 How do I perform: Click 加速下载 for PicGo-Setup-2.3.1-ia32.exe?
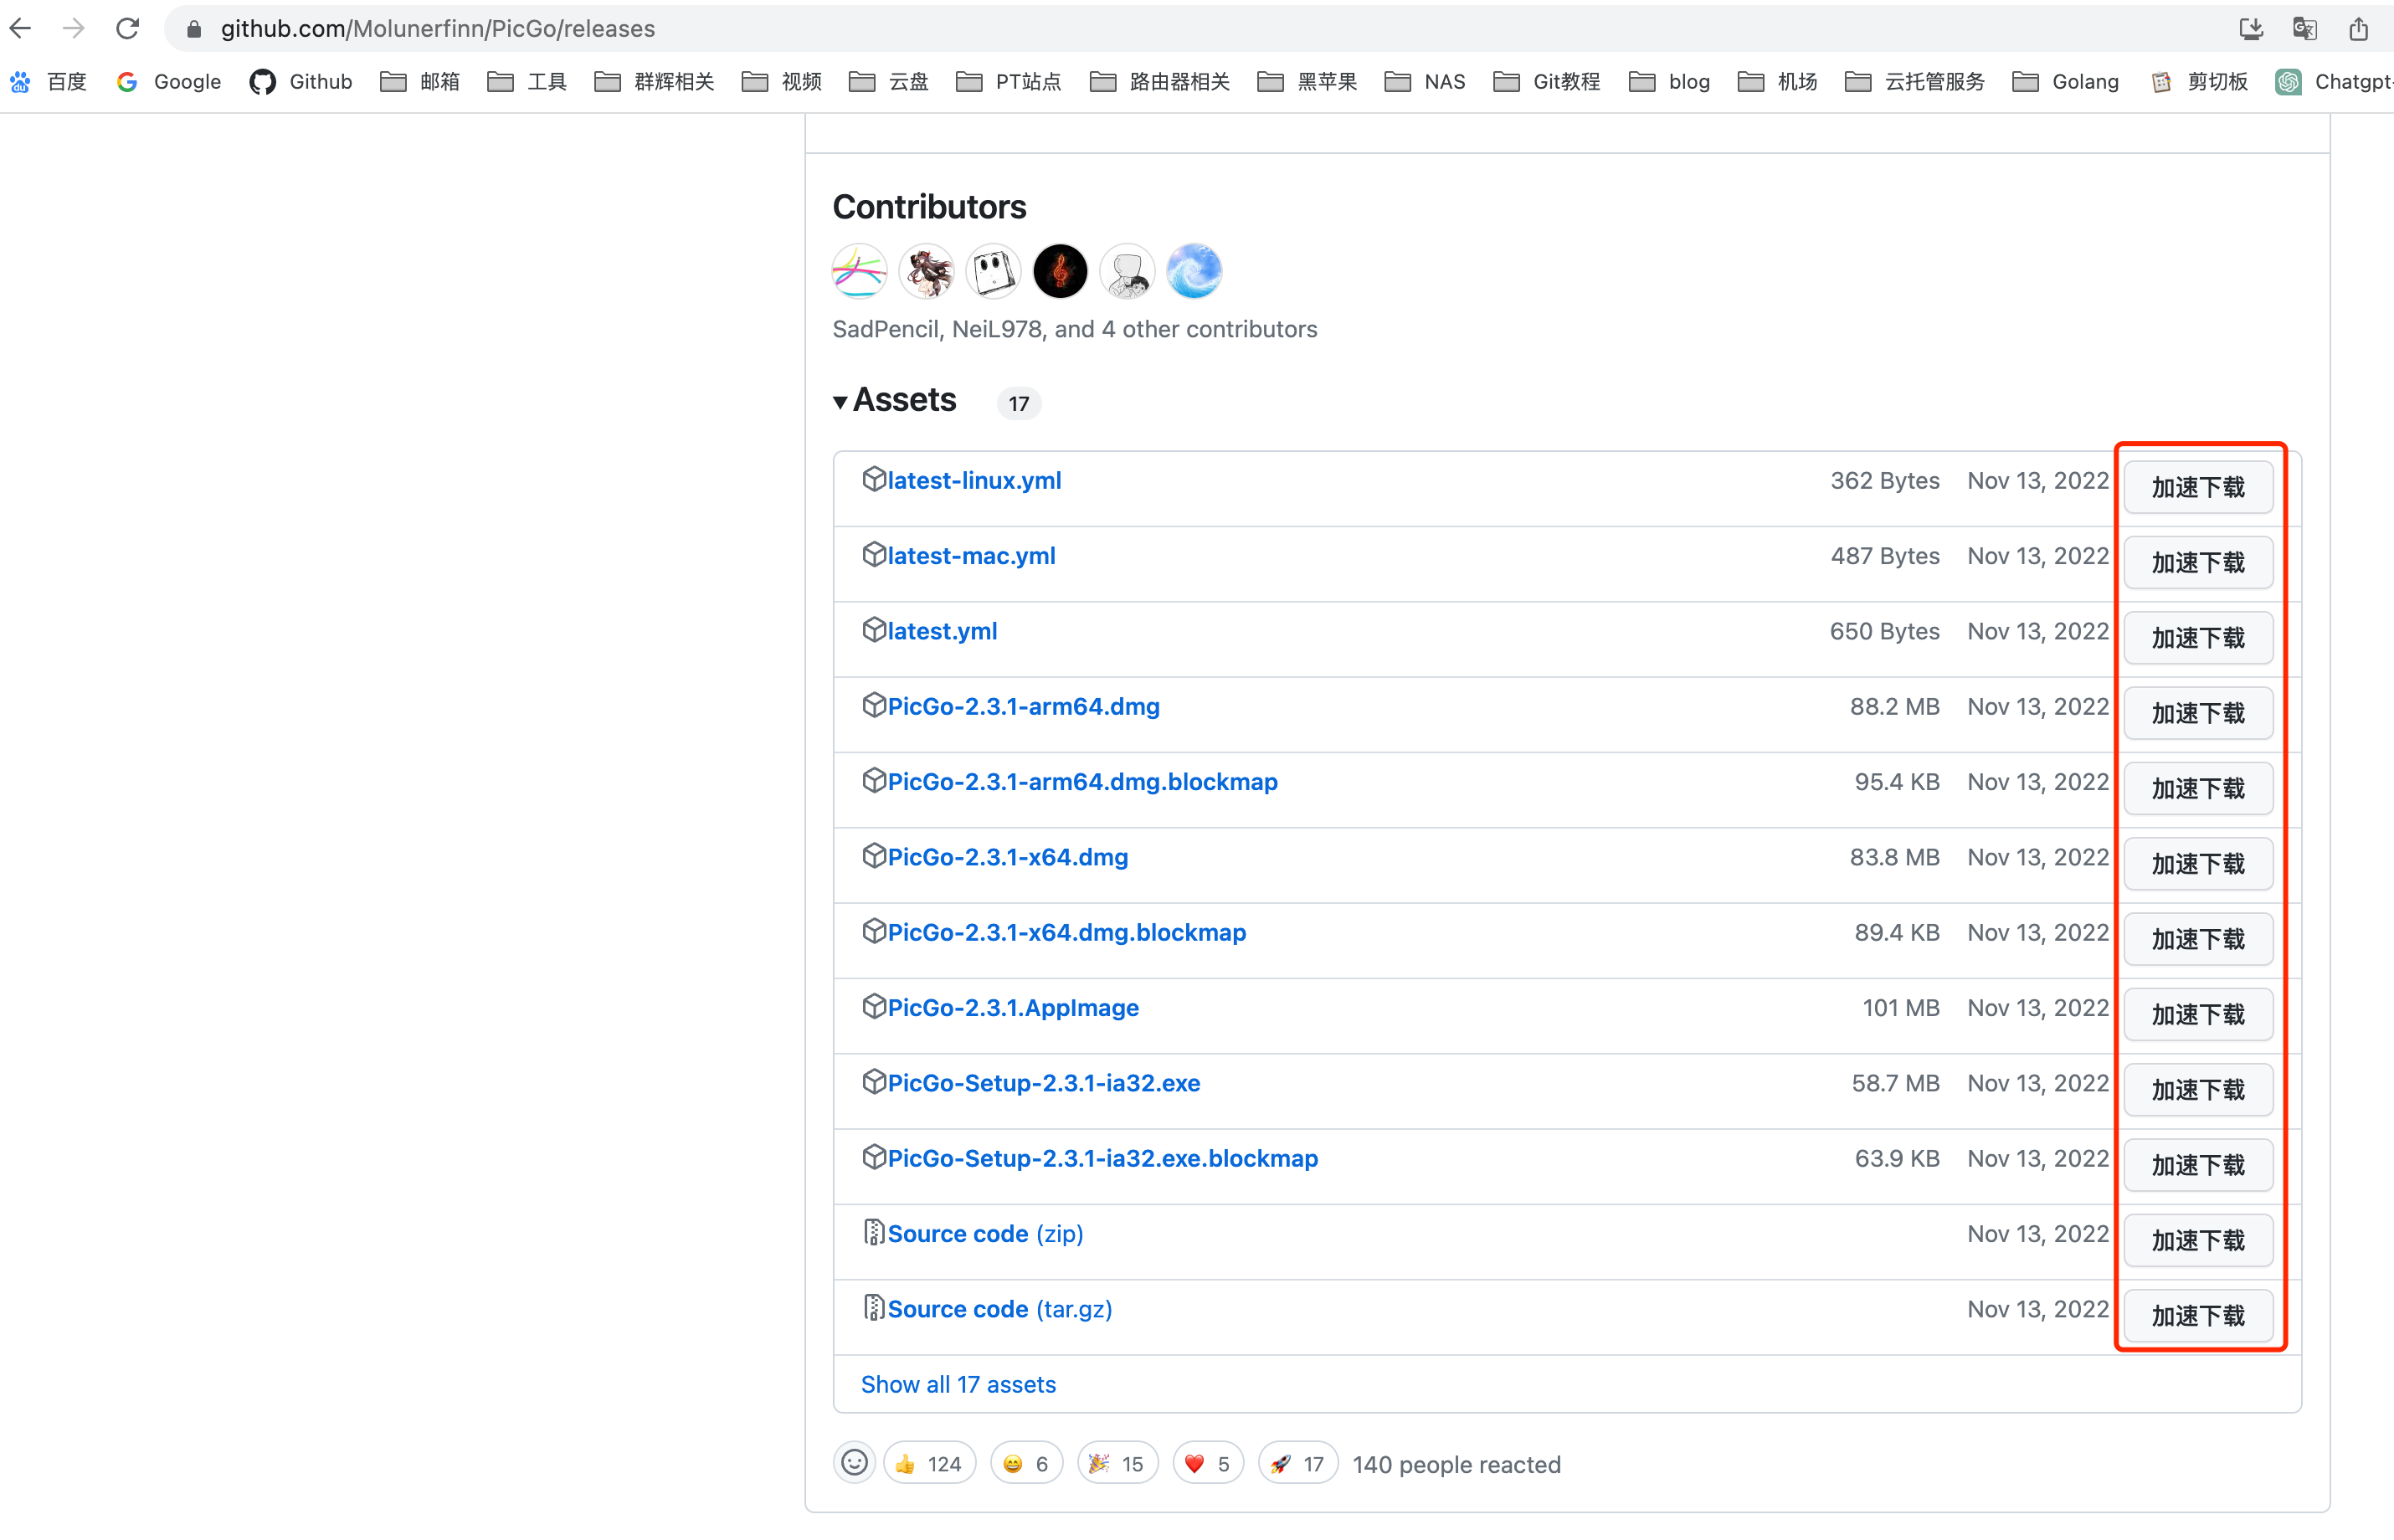coord(2198,1089)
